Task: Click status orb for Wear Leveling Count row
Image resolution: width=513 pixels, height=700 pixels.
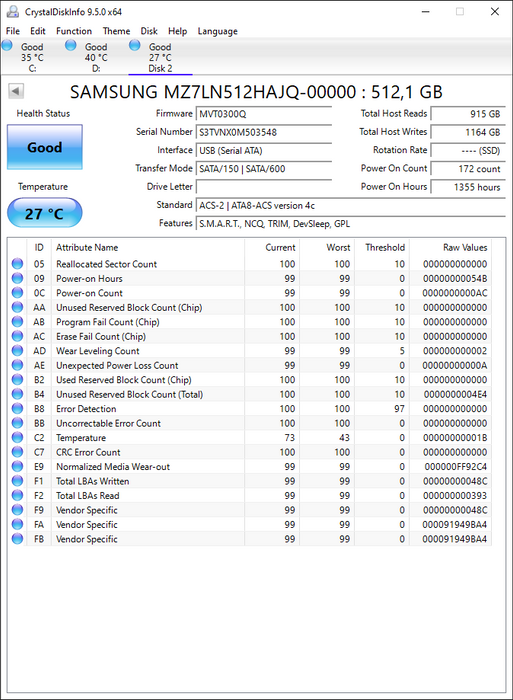Action: (17, 351)
